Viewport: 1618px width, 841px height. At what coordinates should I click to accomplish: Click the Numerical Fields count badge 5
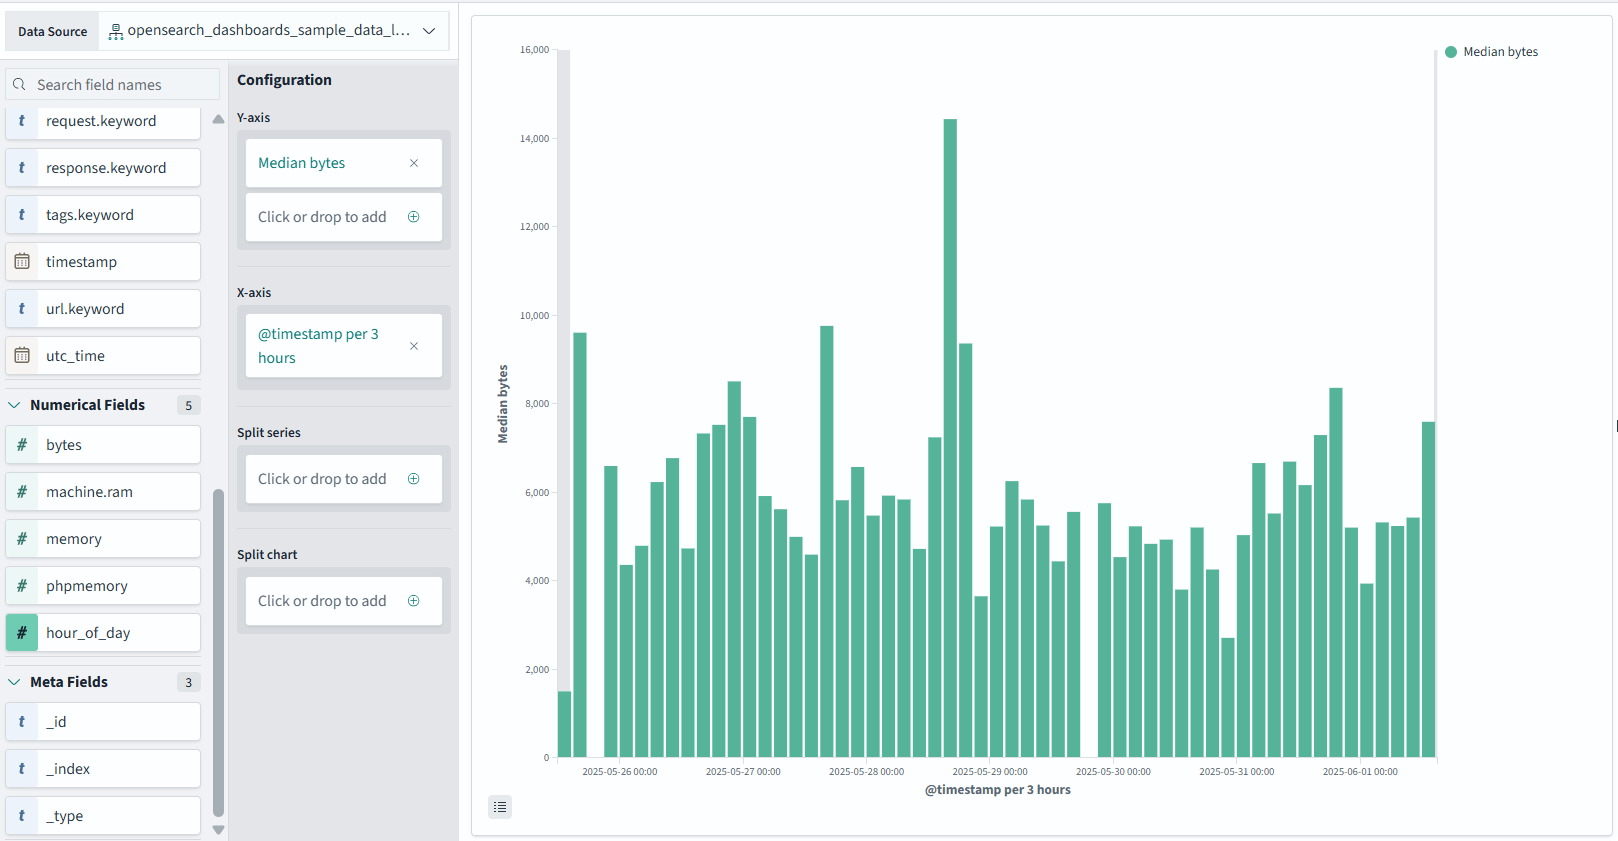(x=188, y=405)
